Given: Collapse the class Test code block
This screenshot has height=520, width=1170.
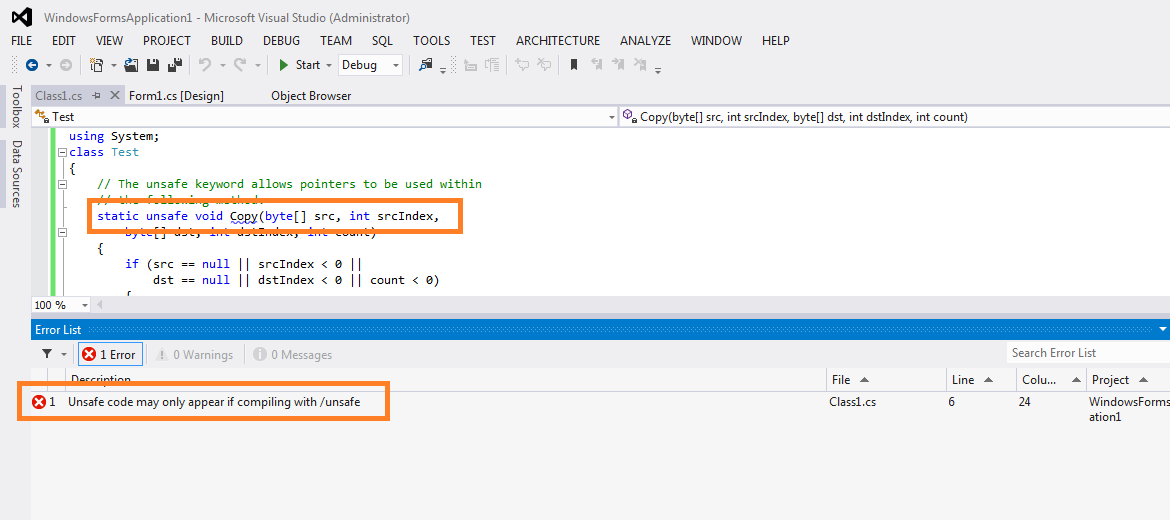Looking at the screenshot, I should click(x=61, y=153).
